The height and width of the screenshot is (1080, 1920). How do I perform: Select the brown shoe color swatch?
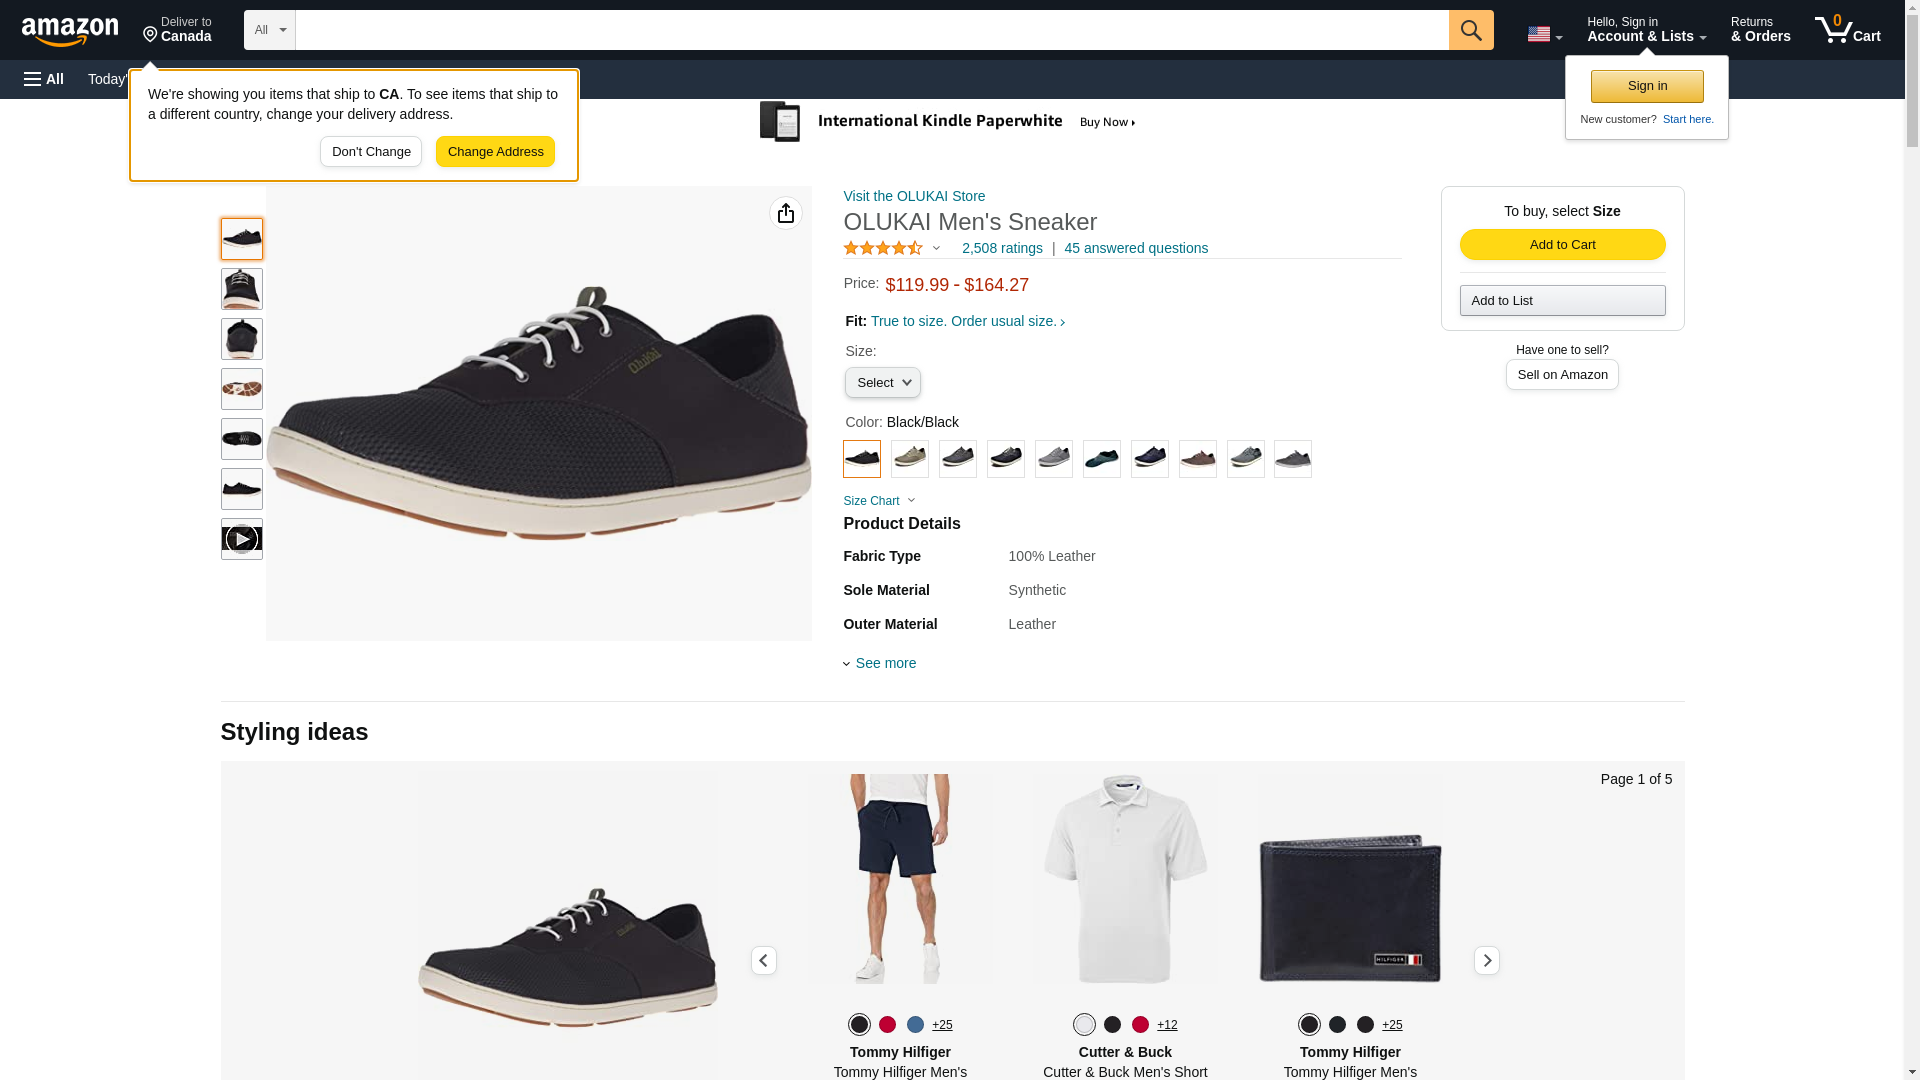click(1197, 459)
